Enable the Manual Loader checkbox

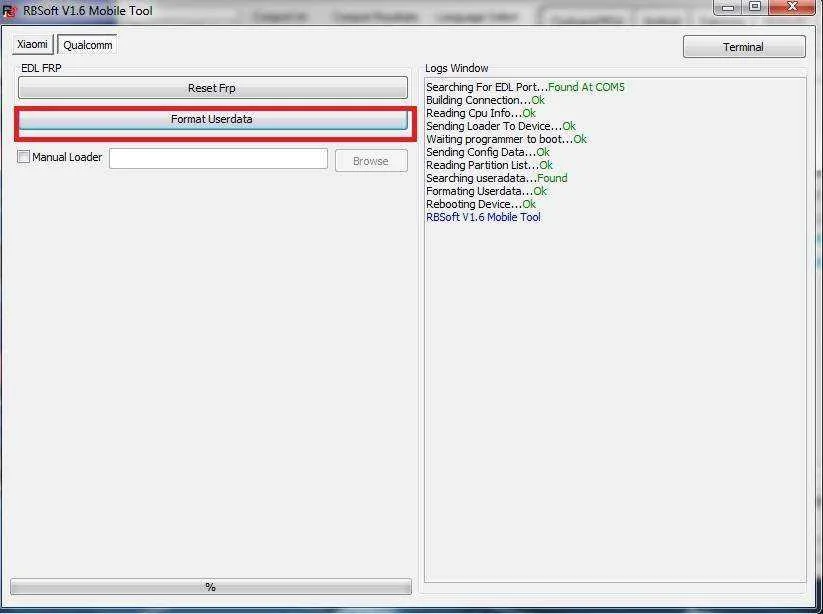coord(24,156)
